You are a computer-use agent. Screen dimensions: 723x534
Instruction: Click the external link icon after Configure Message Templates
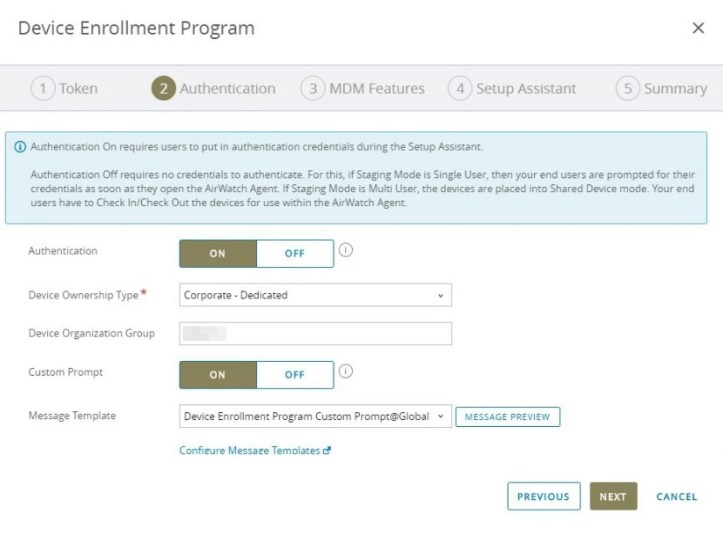click(327, 451)
